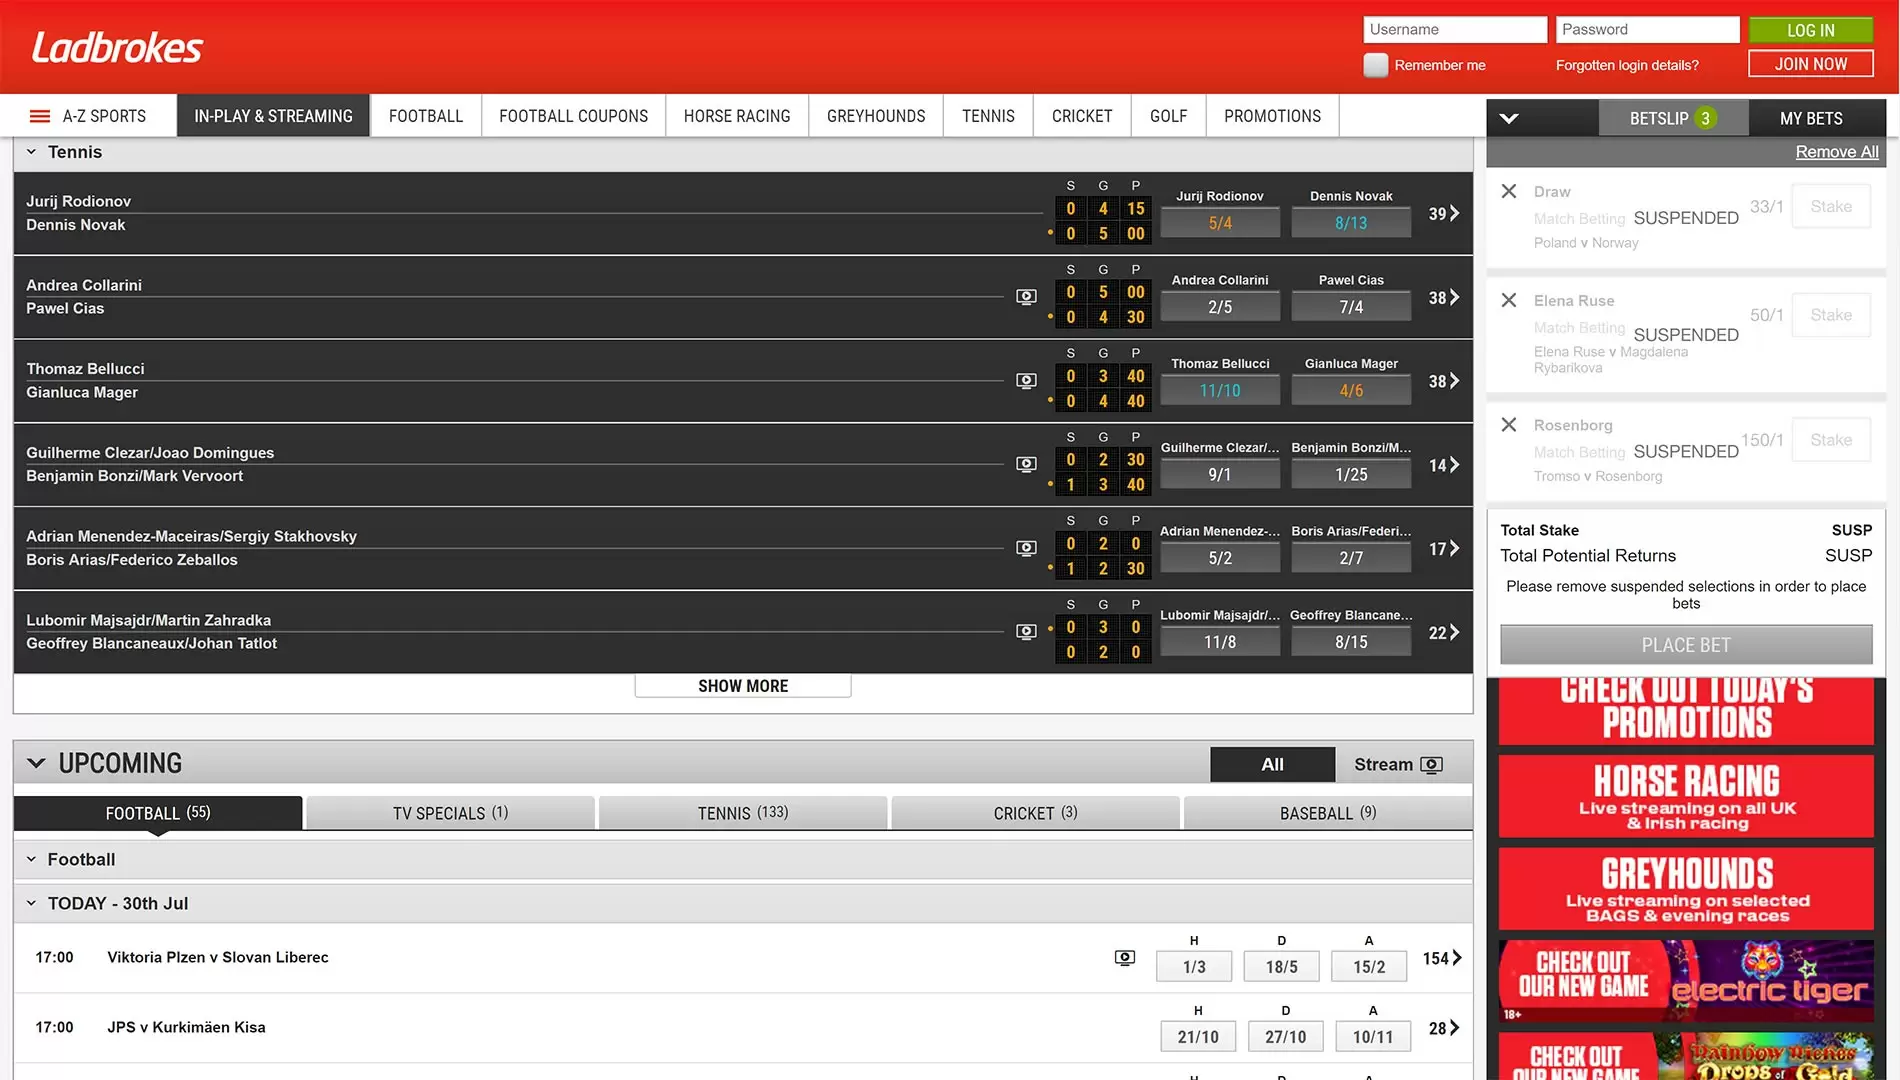Click the Stake field for Rosenborg bet
1900x1080 pixels.
(1831, 440)
